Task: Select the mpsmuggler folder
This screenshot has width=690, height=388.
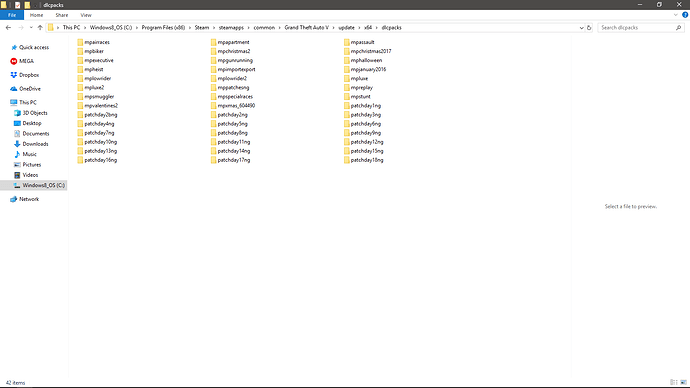Action: [95, 97]
